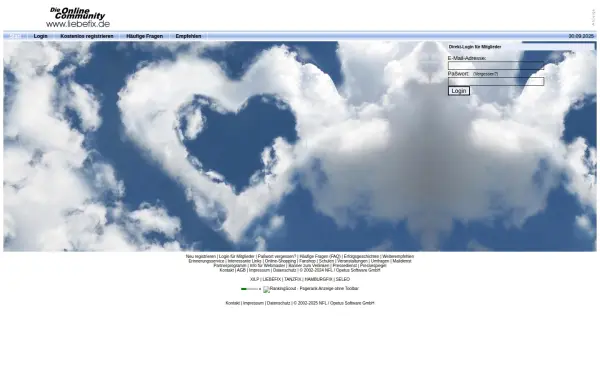Open the Fanshop footer link
The height and width of the screenshot is (375, 600).
(308, 261)
